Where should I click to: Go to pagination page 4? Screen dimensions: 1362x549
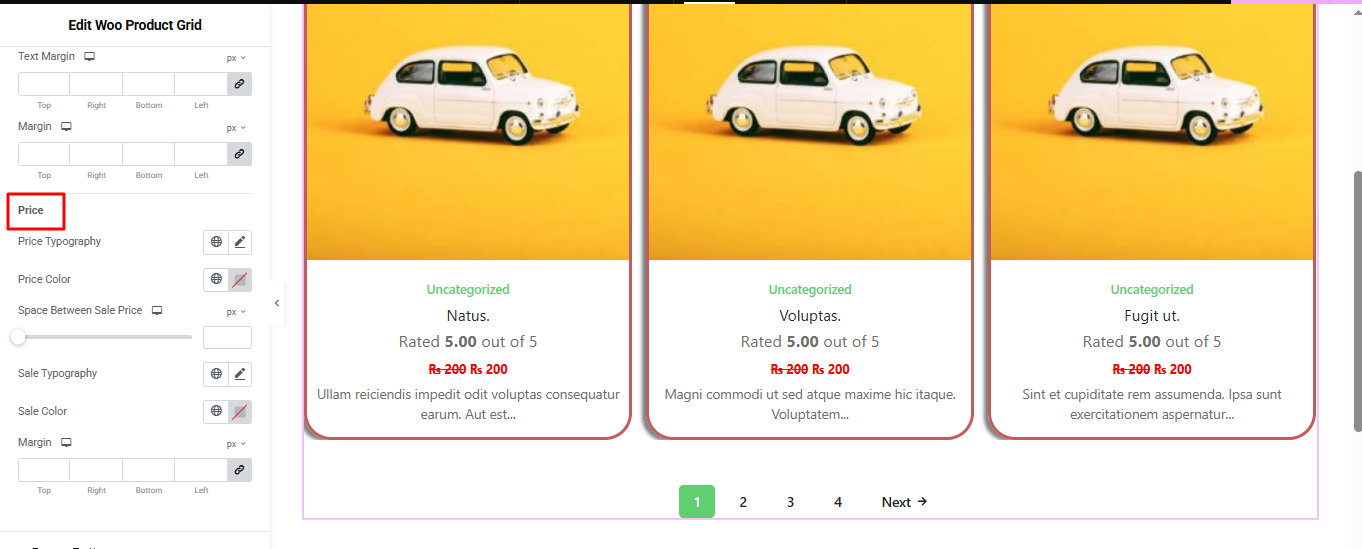(x=838, y=502)
